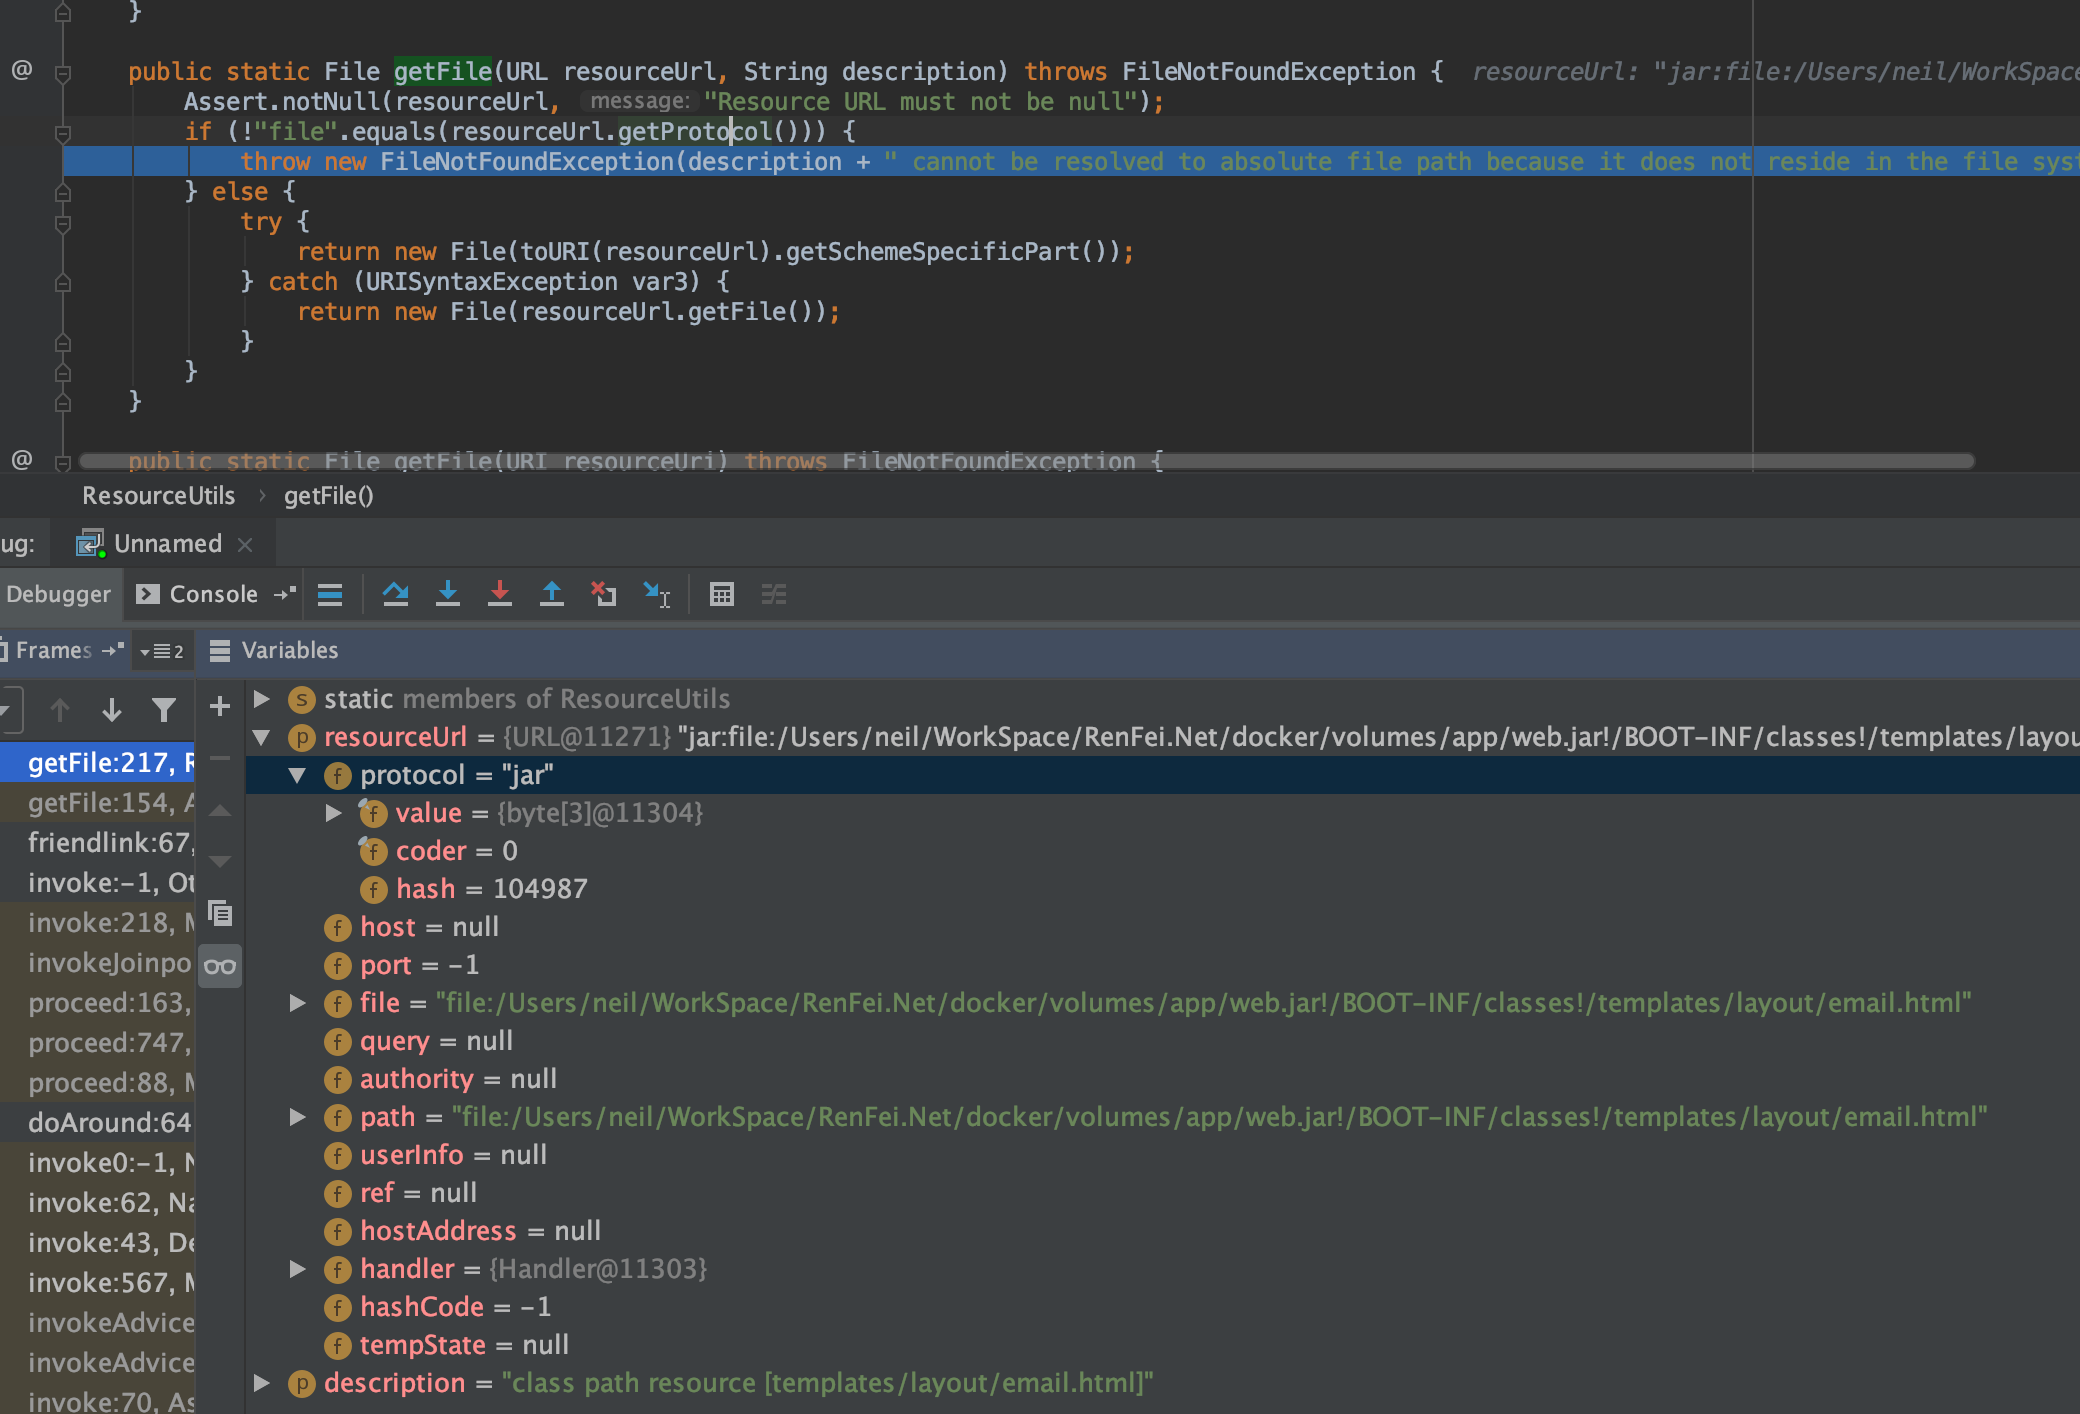Go to previous frame with up arrow
This screenshot has width=2080, height=1414.
pyautogui.click(x=60, y=710)
